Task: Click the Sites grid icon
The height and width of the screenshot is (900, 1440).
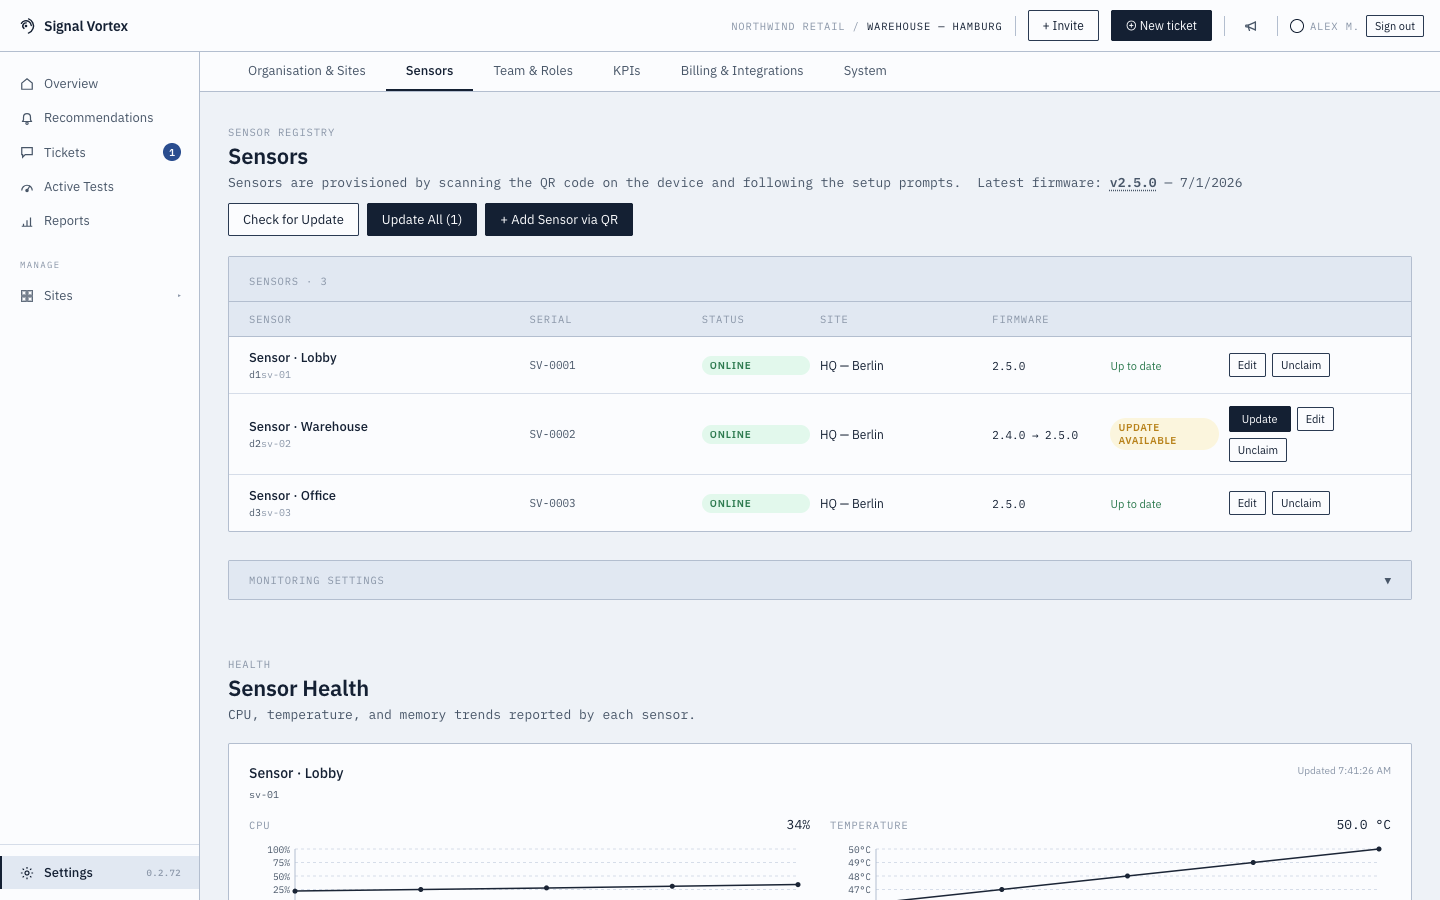Action: (27, 296)
